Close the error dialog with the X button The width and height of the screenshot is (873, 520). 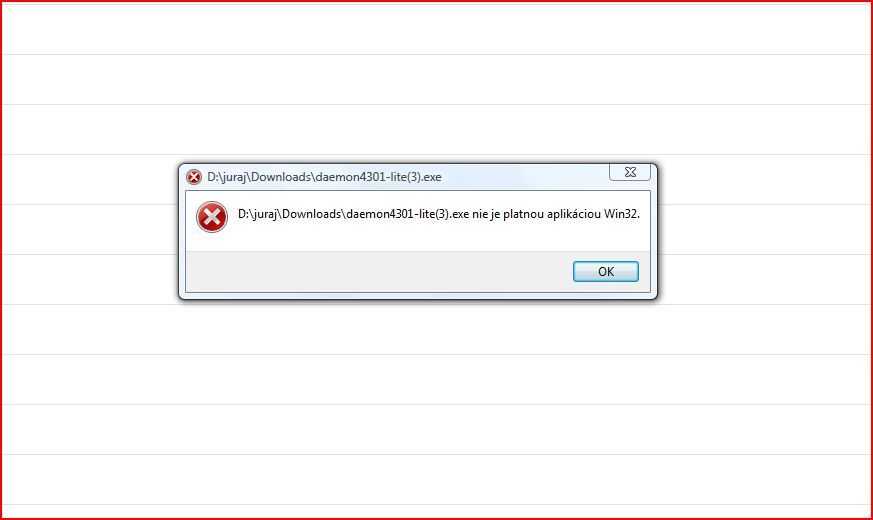(x=630, y=172)
